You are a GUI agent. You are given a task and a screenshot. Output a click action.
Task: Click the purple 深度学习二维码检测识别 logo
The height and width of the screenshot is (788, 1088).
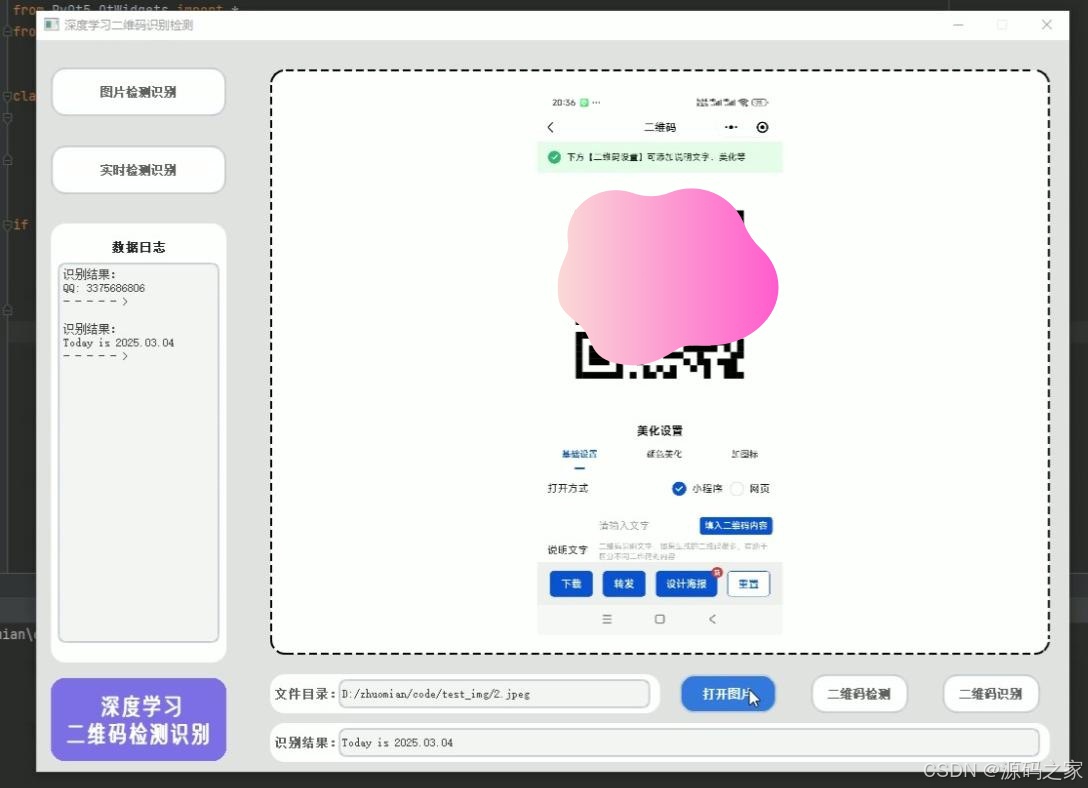138,719
